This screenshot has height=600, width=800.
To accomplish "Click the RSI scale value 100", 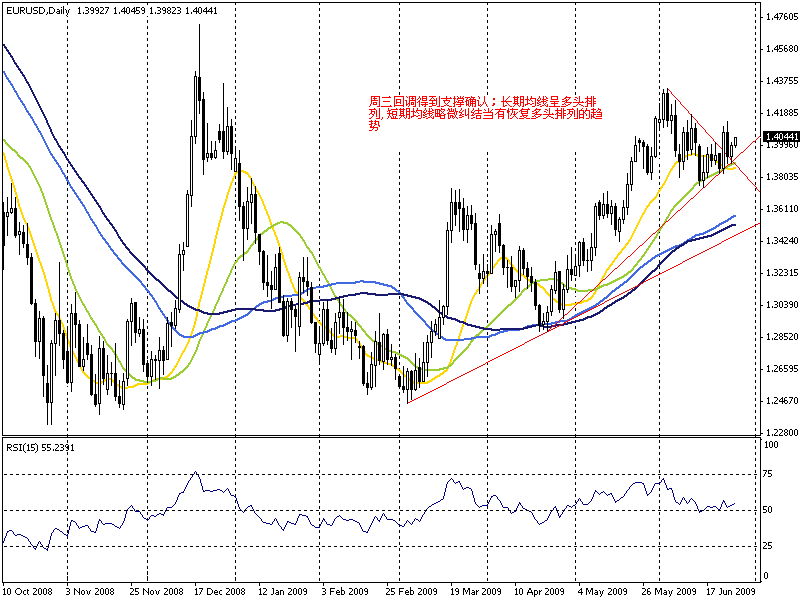I will (772, 444).
